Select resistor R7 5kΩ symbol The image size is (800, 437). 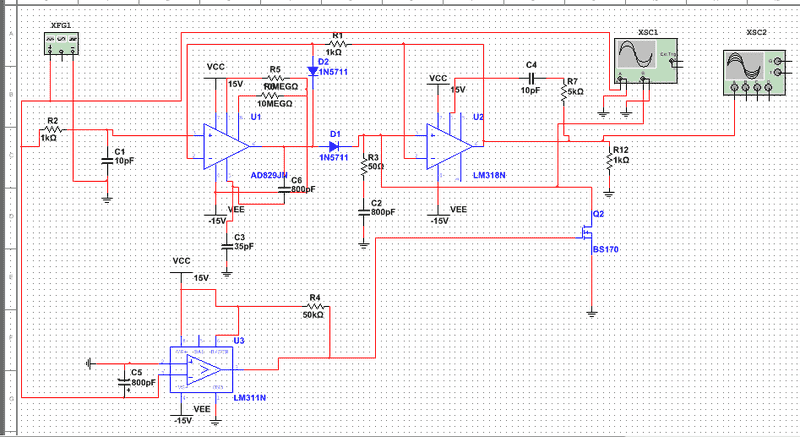tap(564, 93)
